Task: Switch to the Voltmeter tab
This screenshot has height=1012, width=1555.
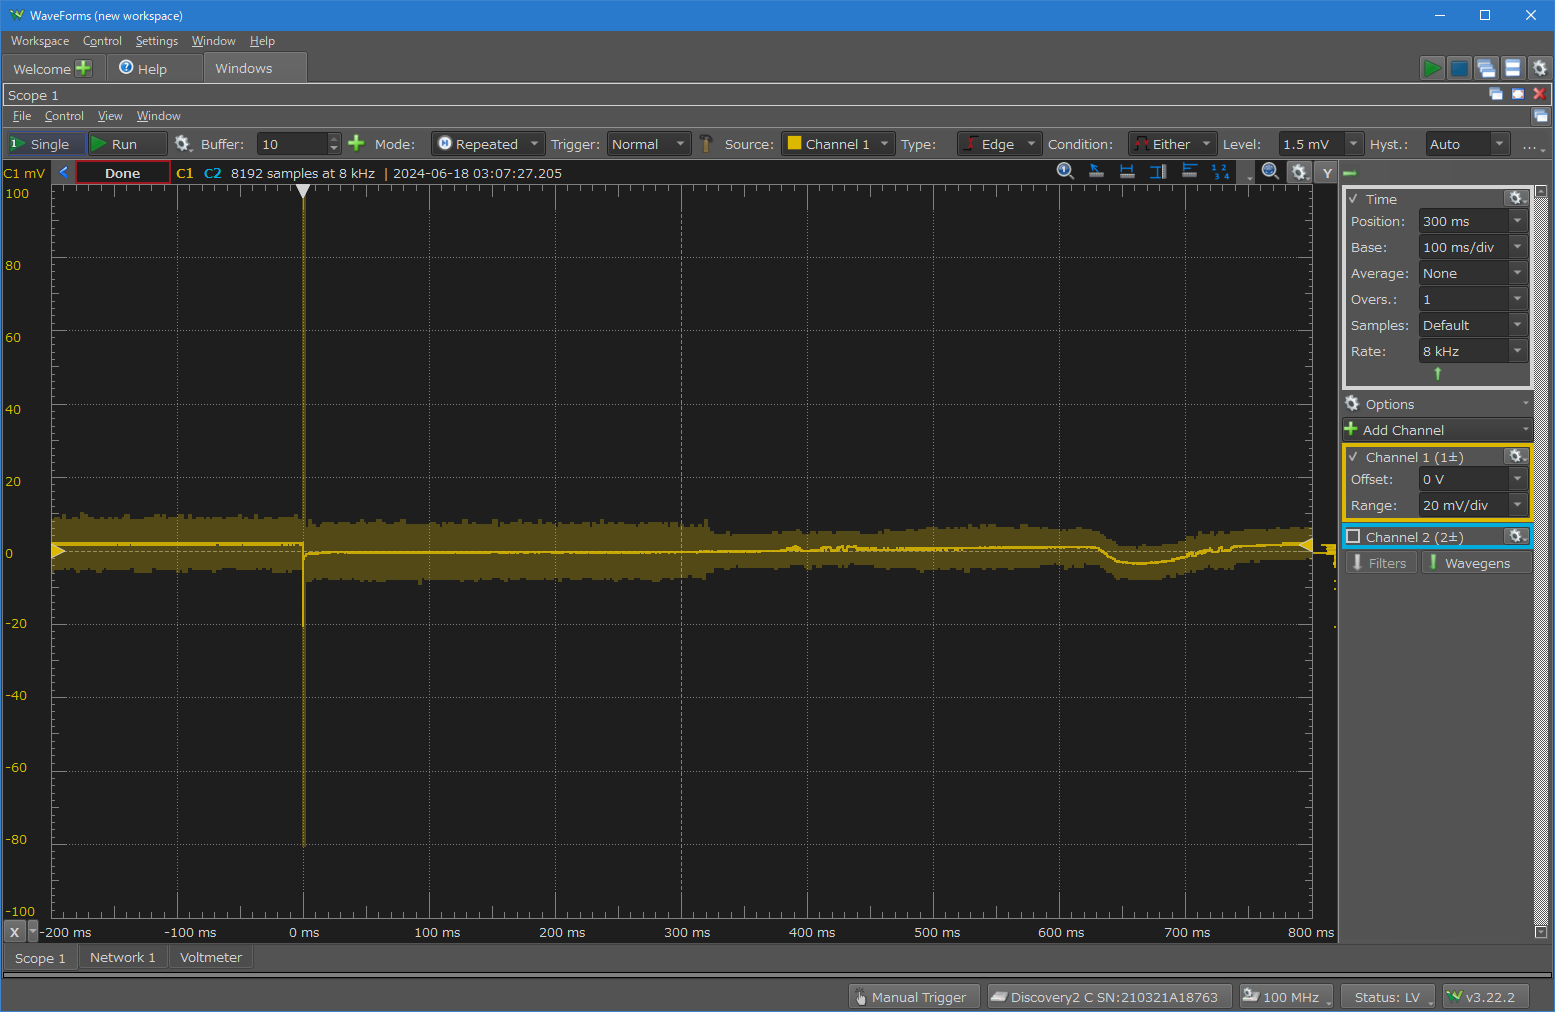Action: (211, 957)
